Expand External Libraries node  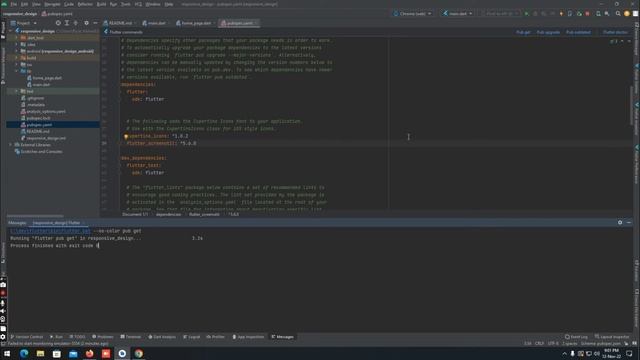click(11, 145)
